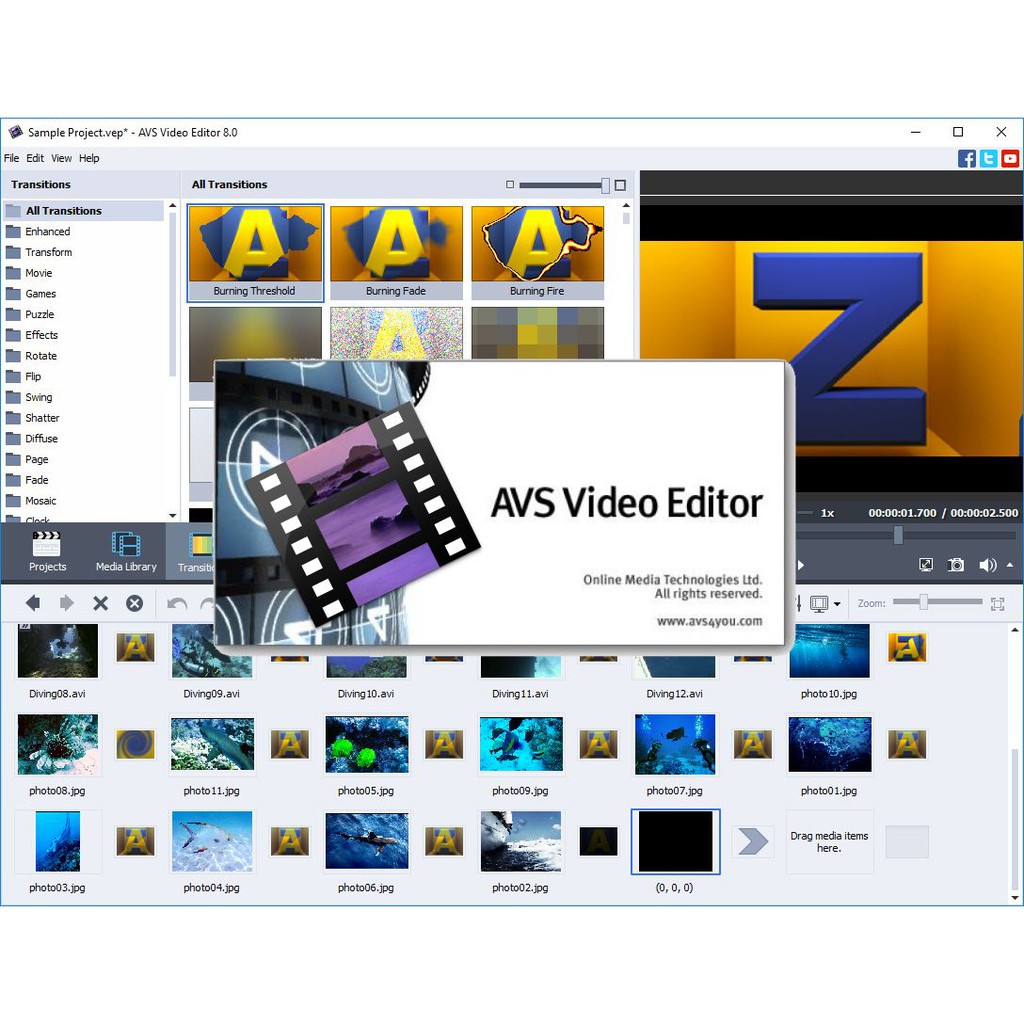The width and height of the screenshot is (1024, 1024).
Task: Take a snapshot with the camera icon
Action: (x=956, y=565)
